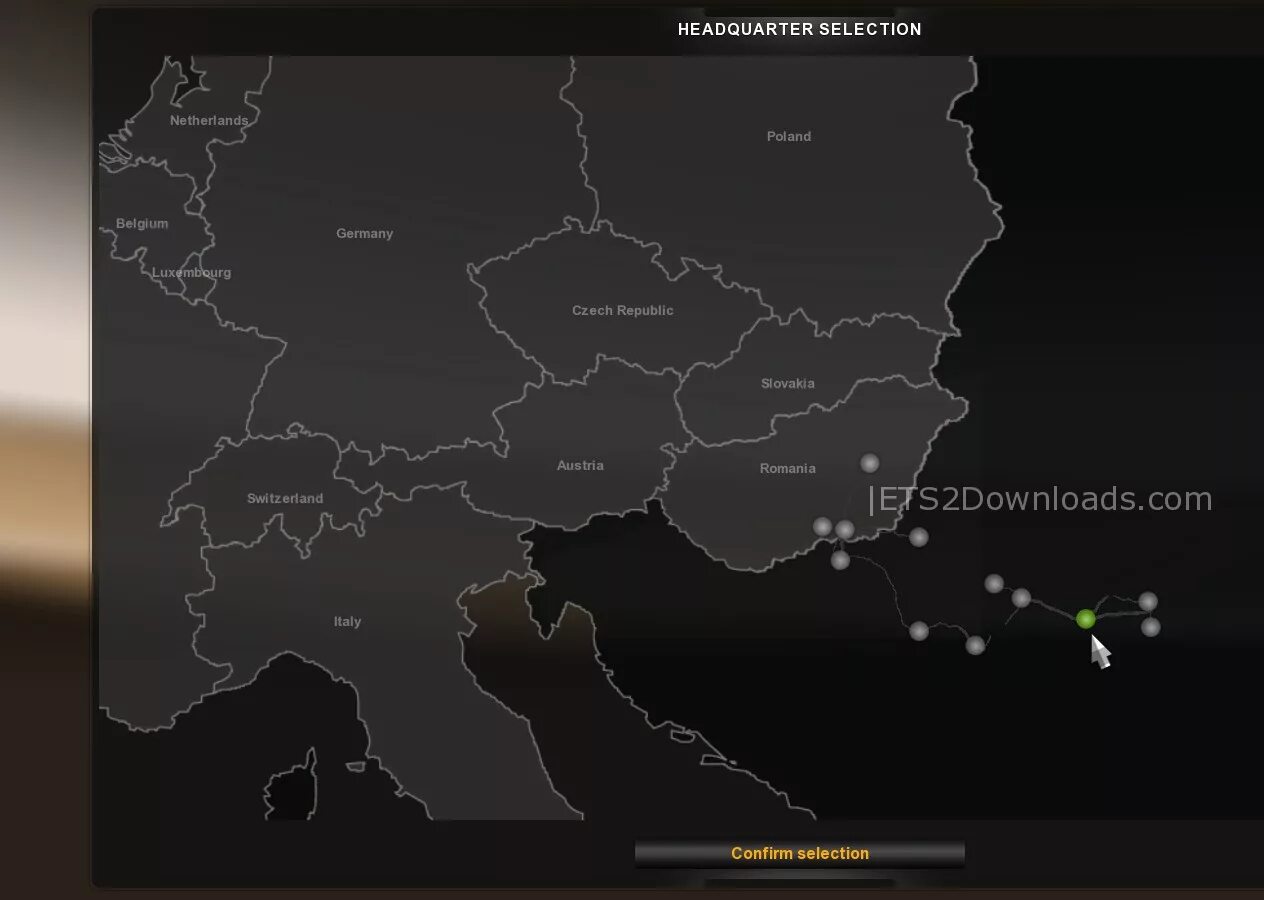Click the HEADQUARTER SELECTION title
The height and width of the screenshot is (900, 1264).
[800, 29]
